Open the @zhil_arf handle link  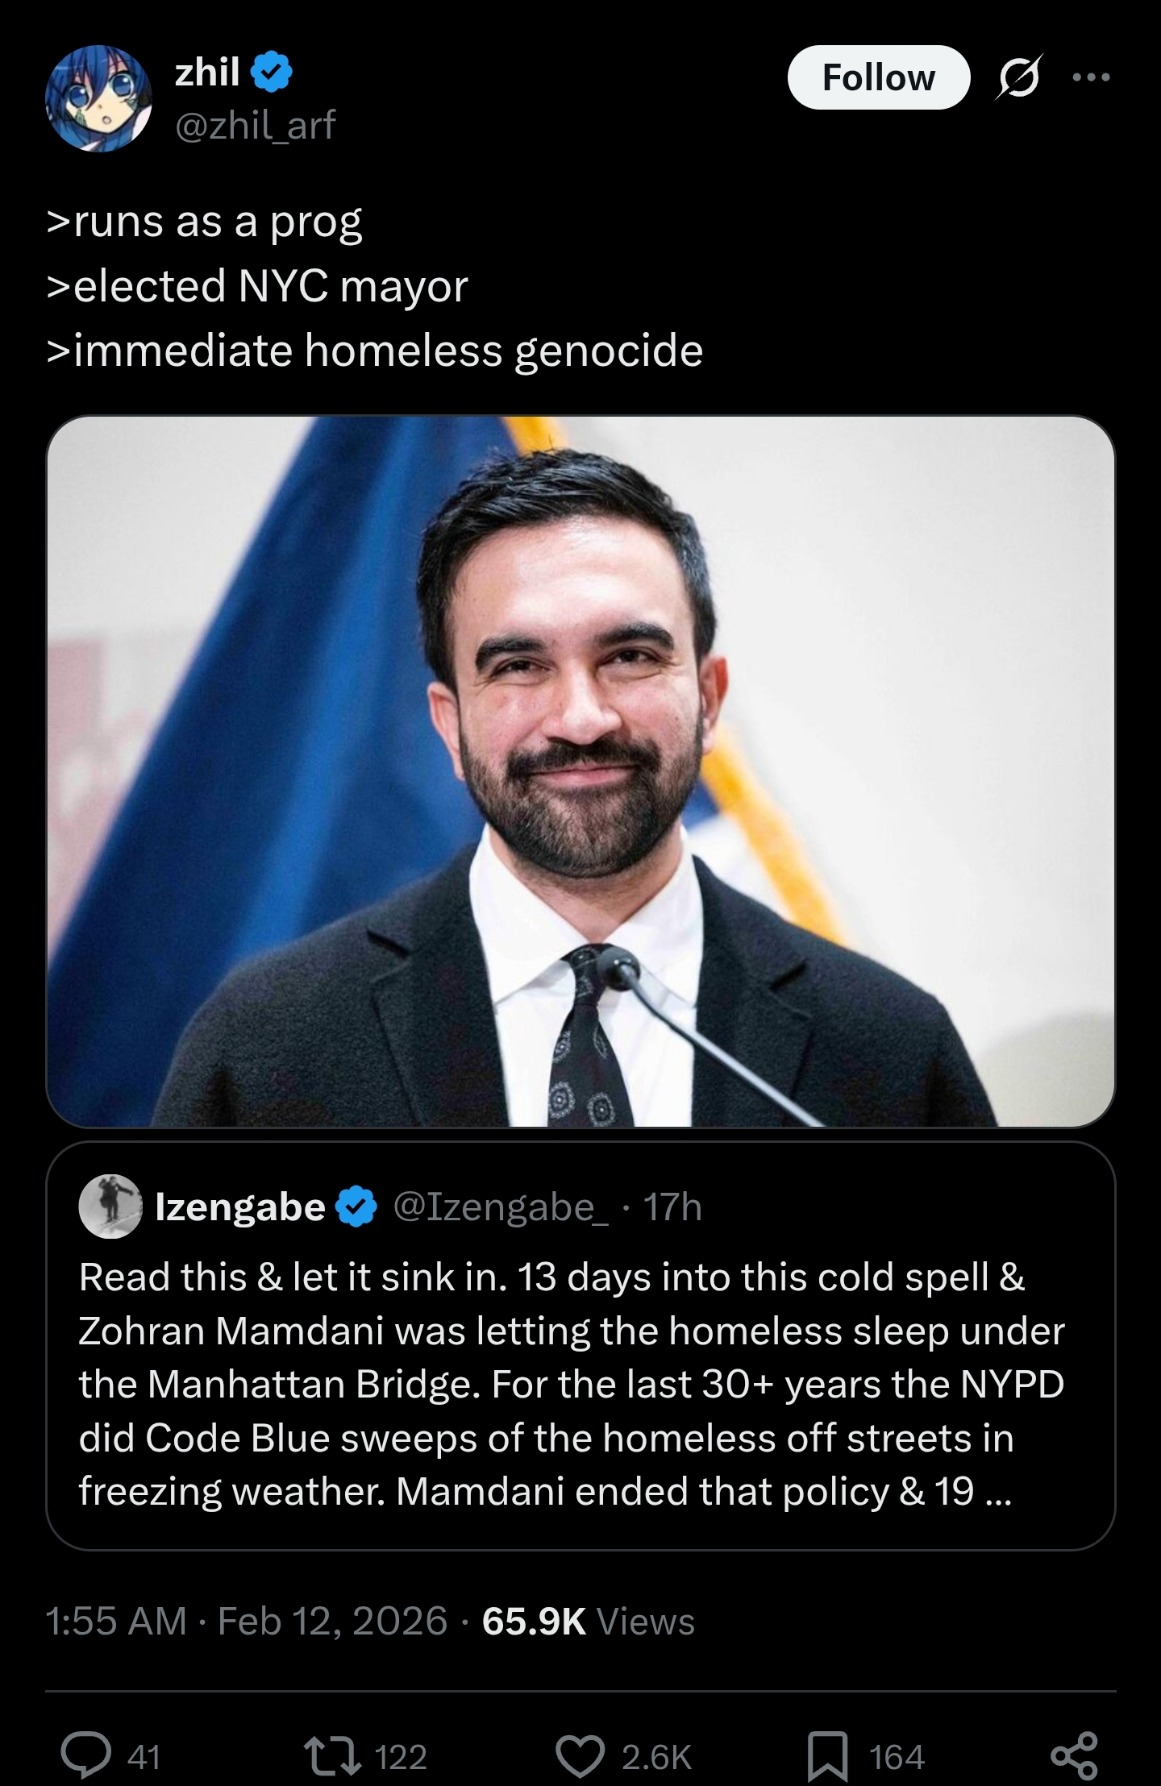tap(255, 125)
